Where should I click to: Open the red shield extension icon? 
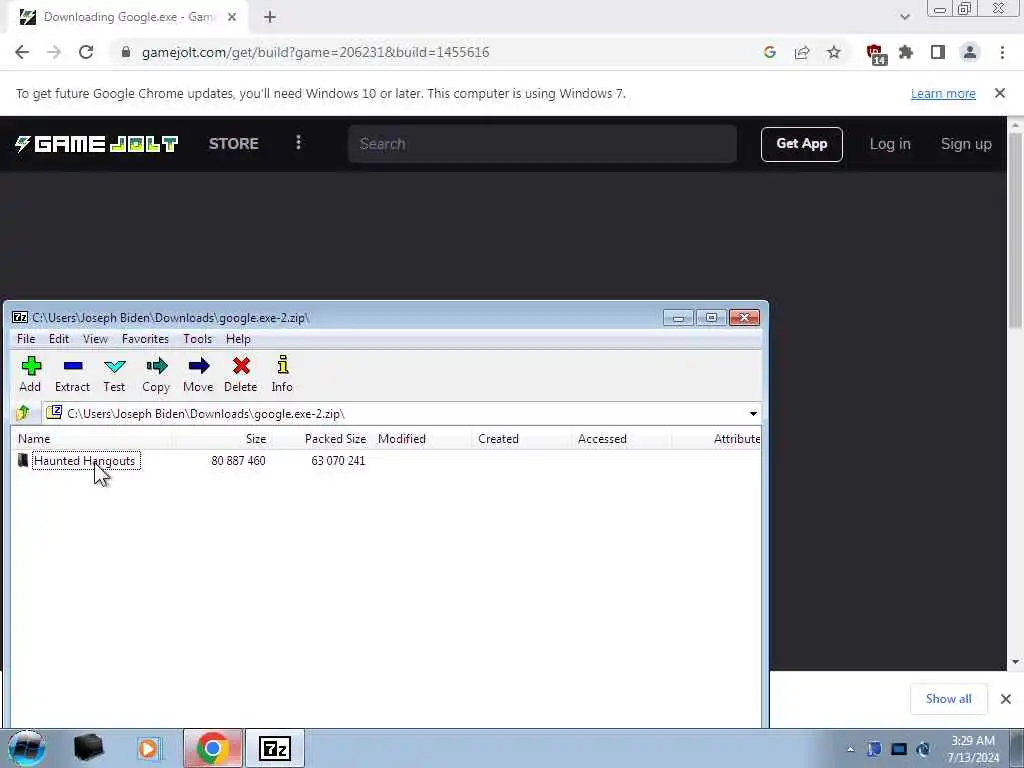pos(875,54)
